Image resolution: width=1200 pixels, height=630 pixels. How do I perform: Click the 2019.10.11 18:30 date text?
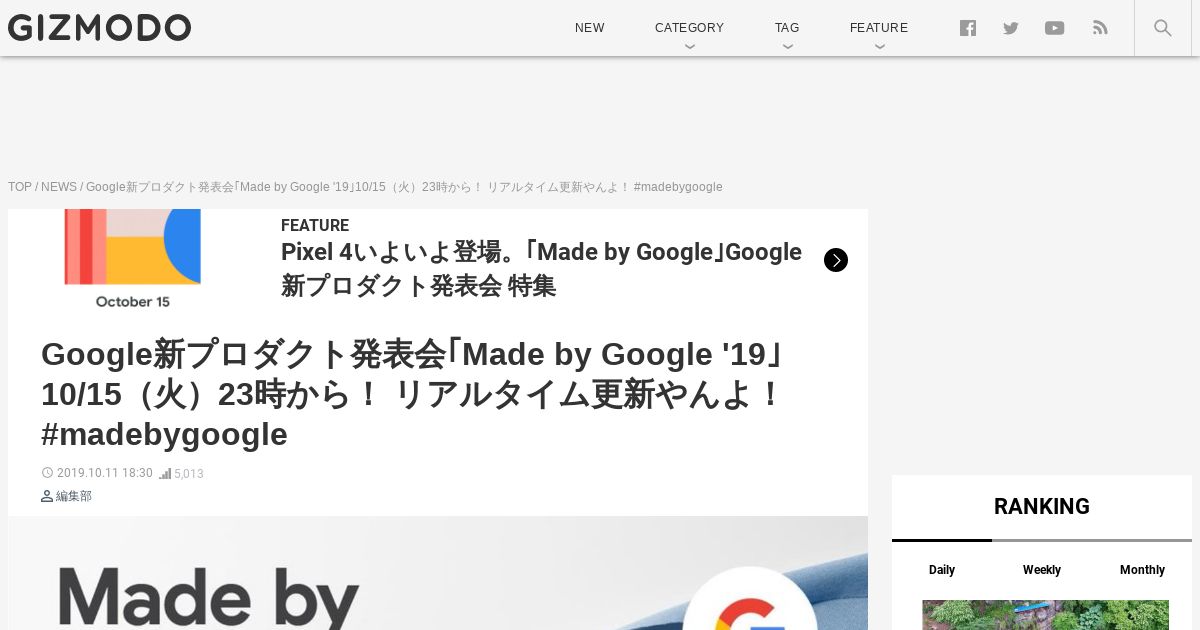pyautogui.click(x=105, y=473)
